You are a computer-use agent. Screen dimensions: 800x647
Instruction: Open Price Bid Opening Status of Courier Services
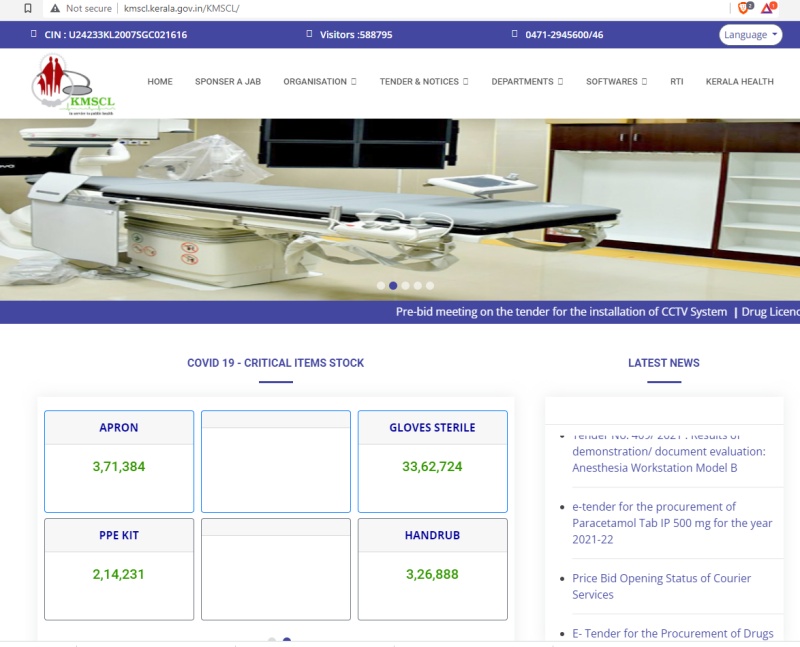tap(661, 586)
